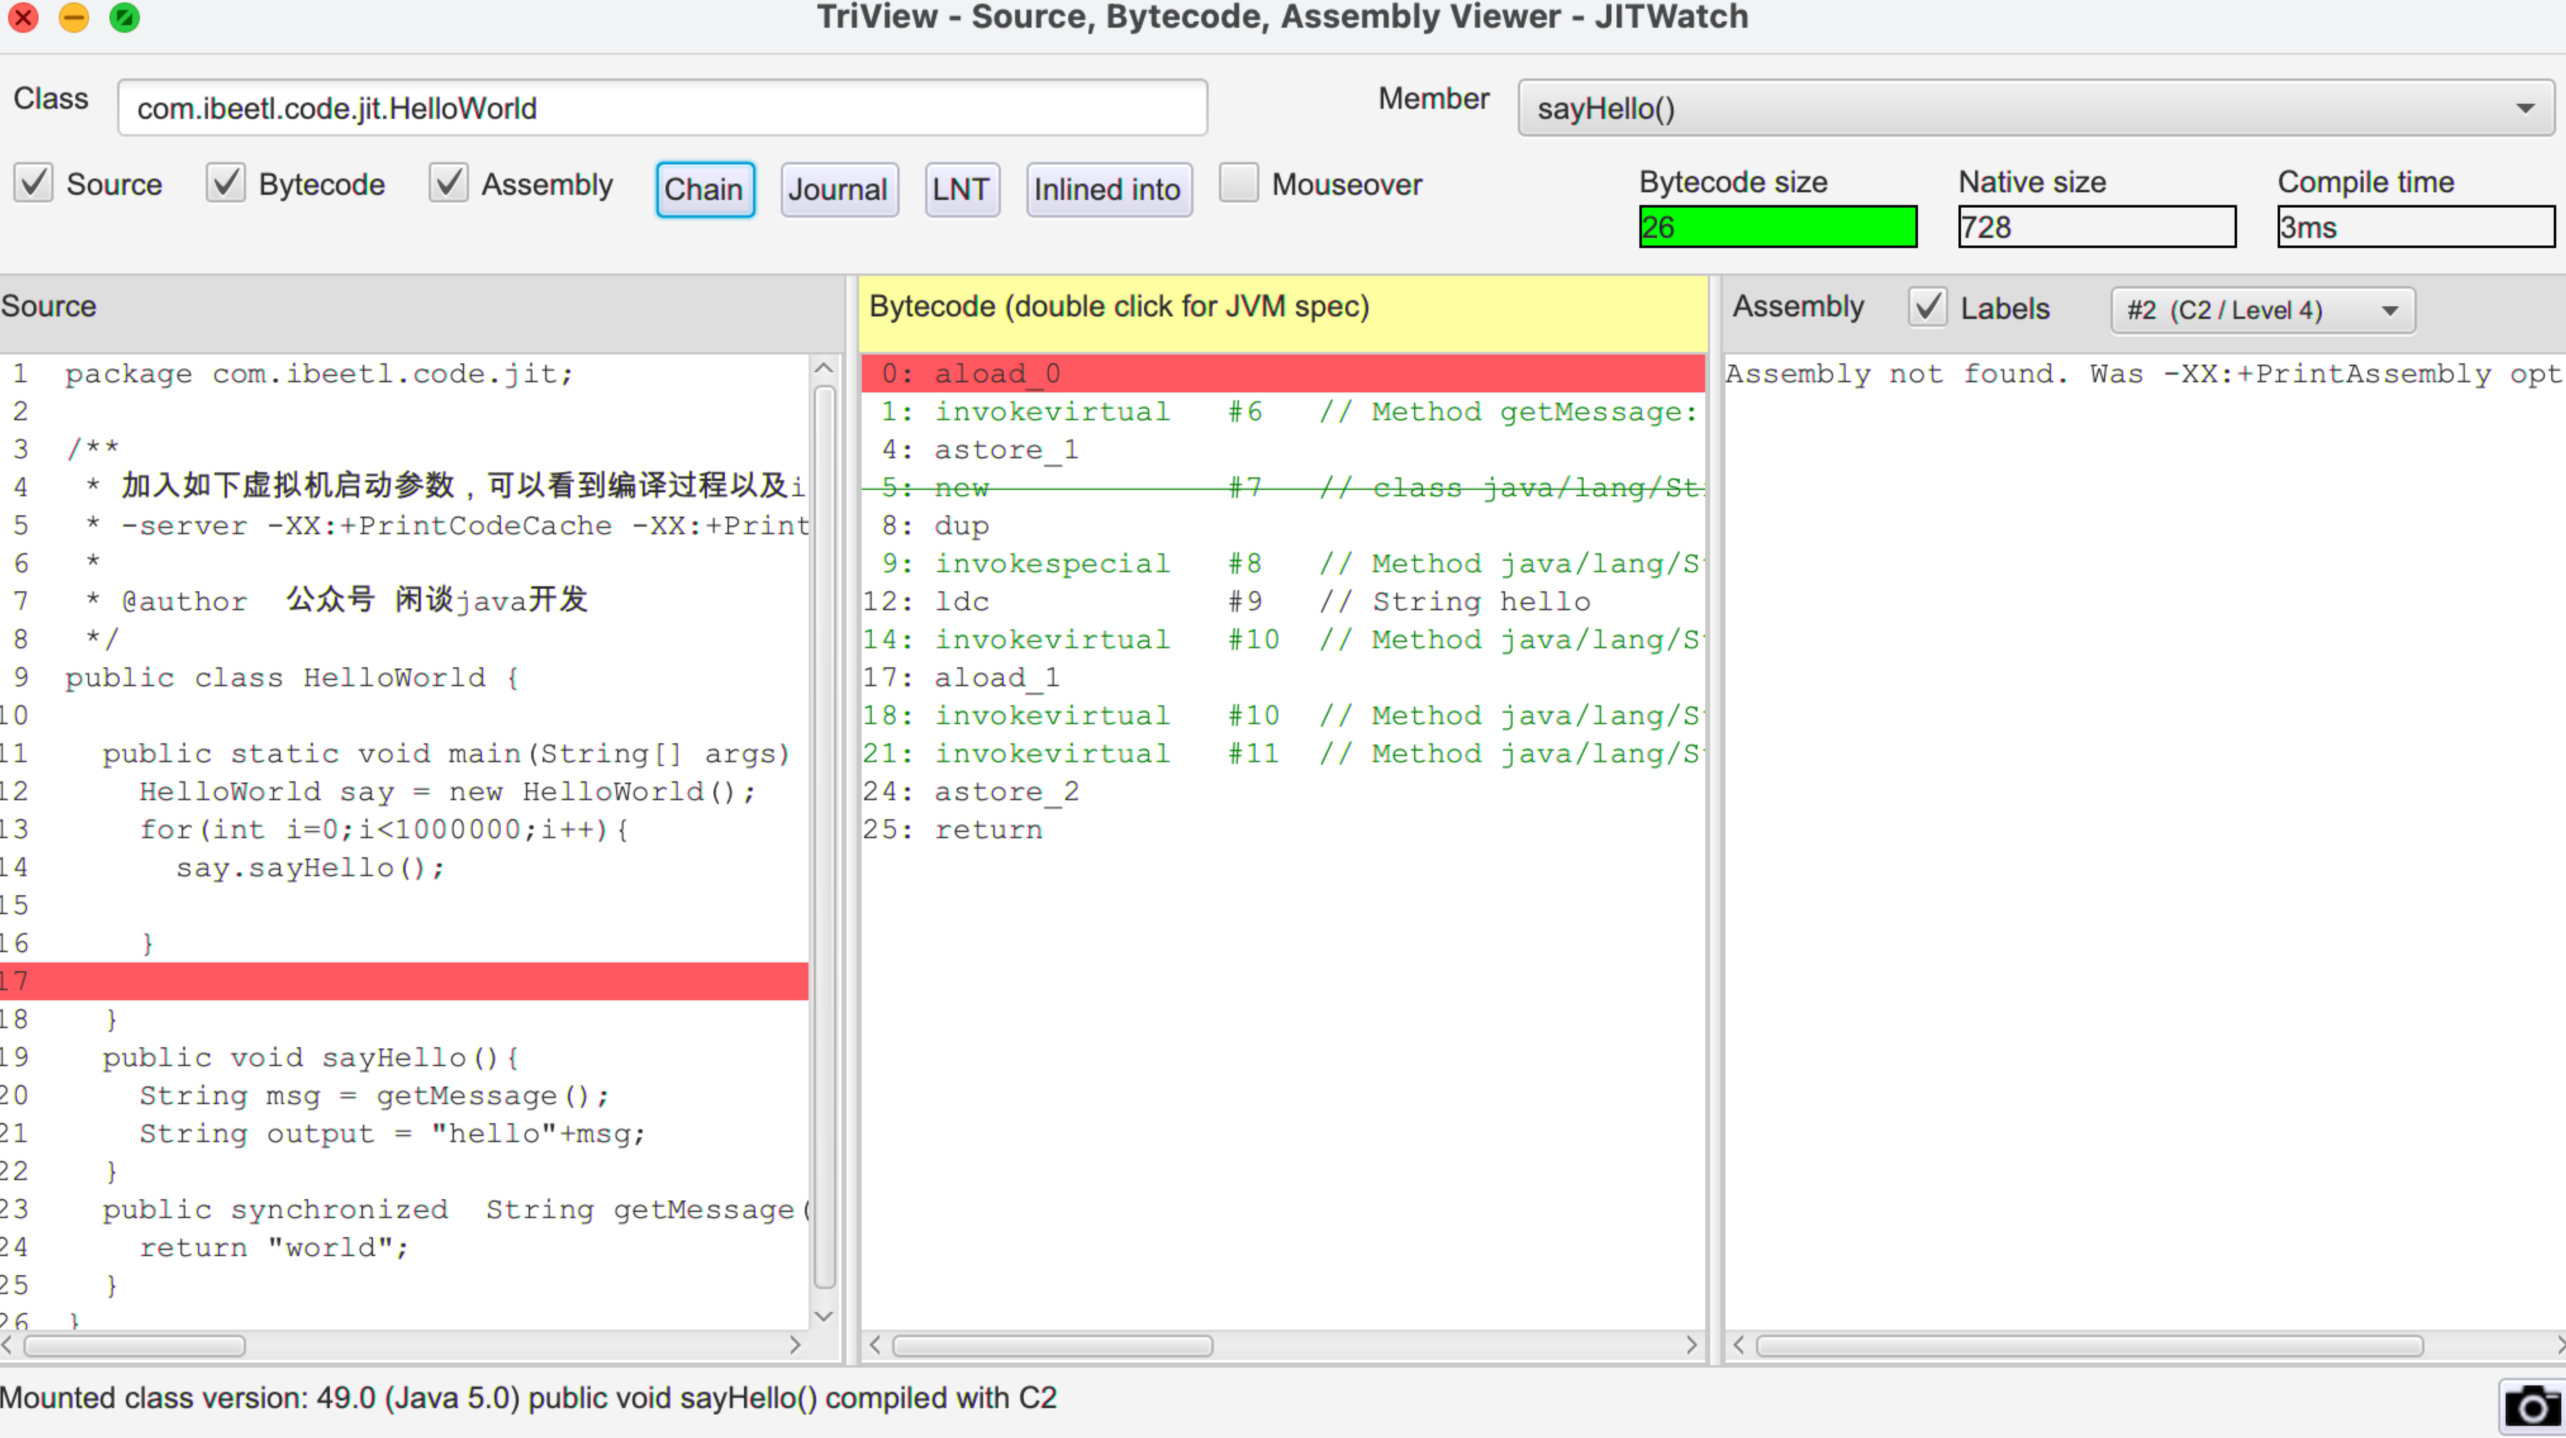Click the Class name input field
This screenshot has width=2566, height=1438.
[662, 108]
